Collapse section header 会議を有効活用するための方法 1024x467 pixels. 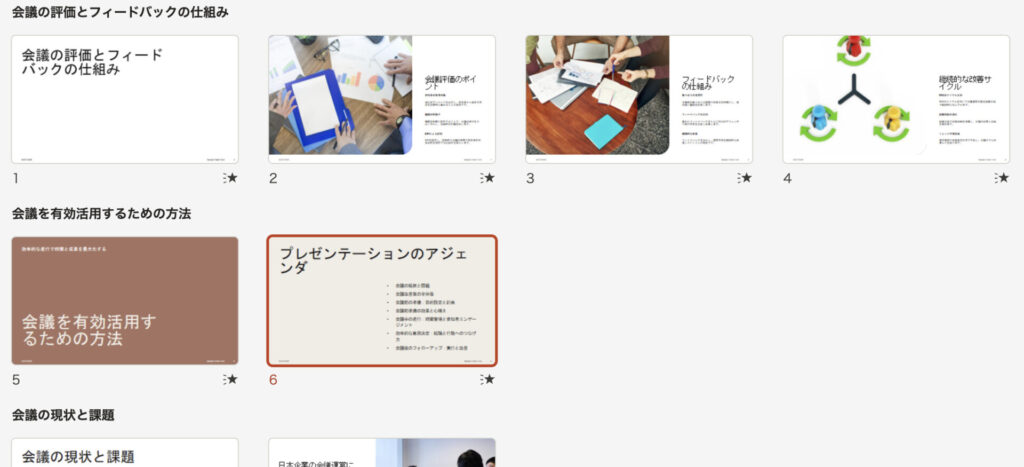[101, 214]
